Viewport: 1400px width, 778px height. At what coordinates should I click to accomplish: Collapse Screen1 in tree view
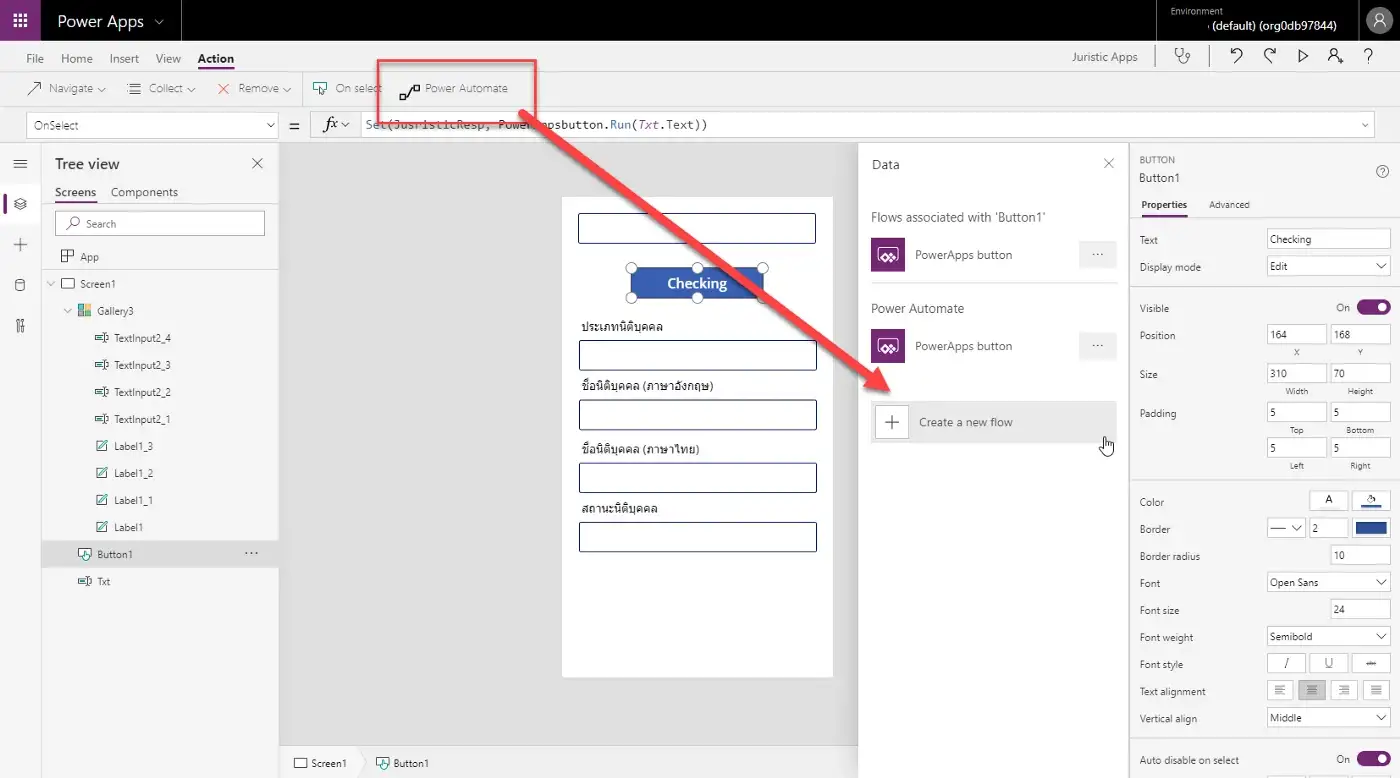[50, 284]
